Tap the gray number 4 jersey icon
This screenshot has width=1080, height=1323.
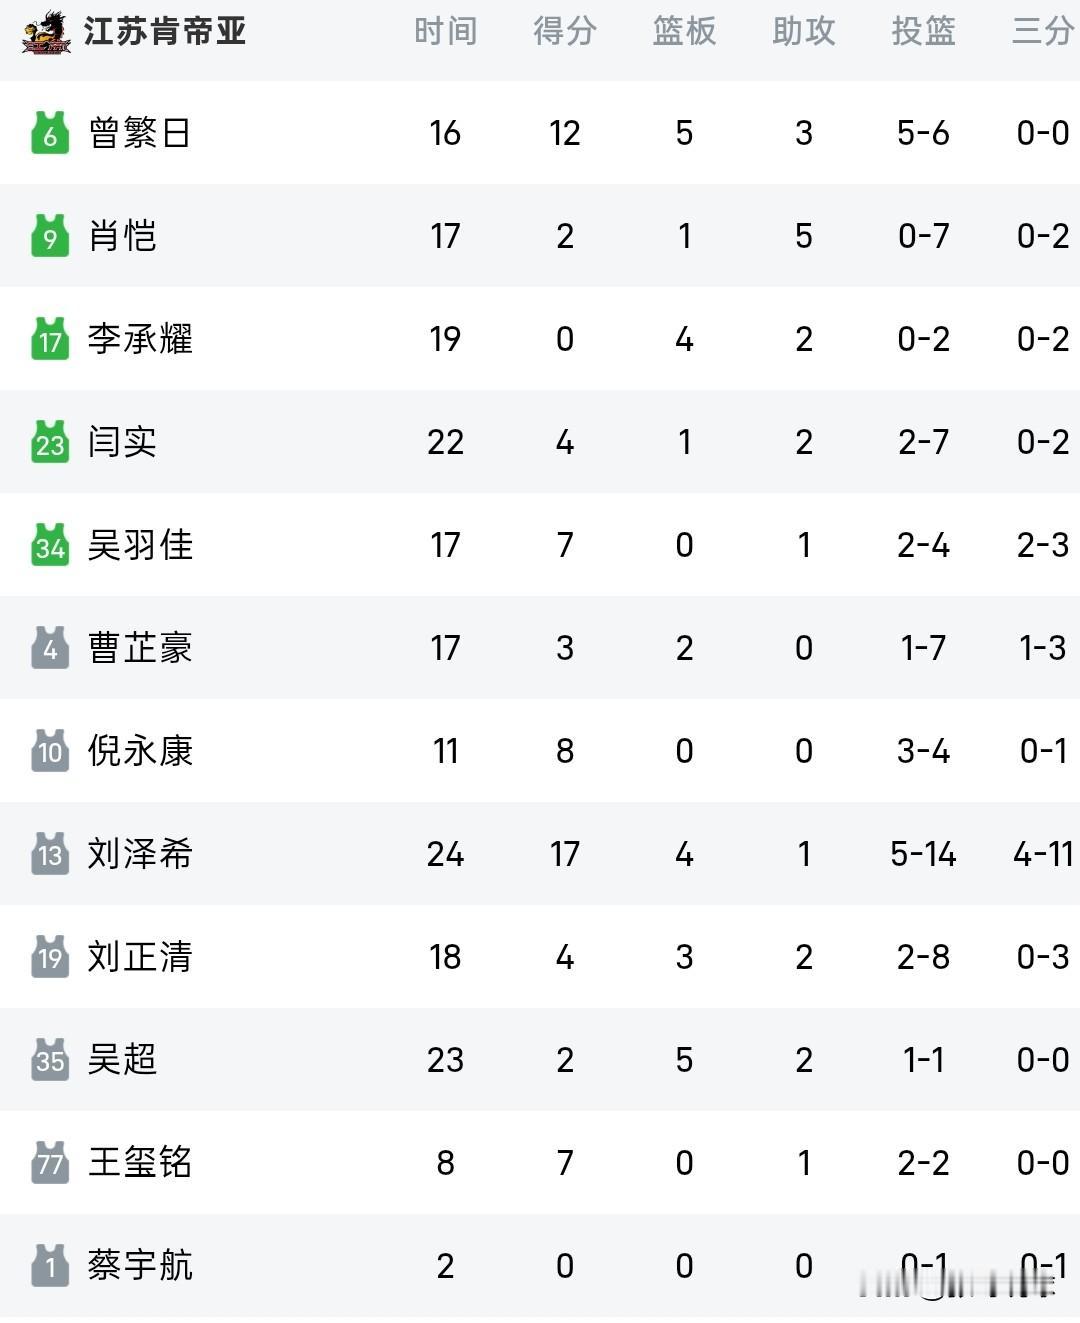[x=50, y=648]
